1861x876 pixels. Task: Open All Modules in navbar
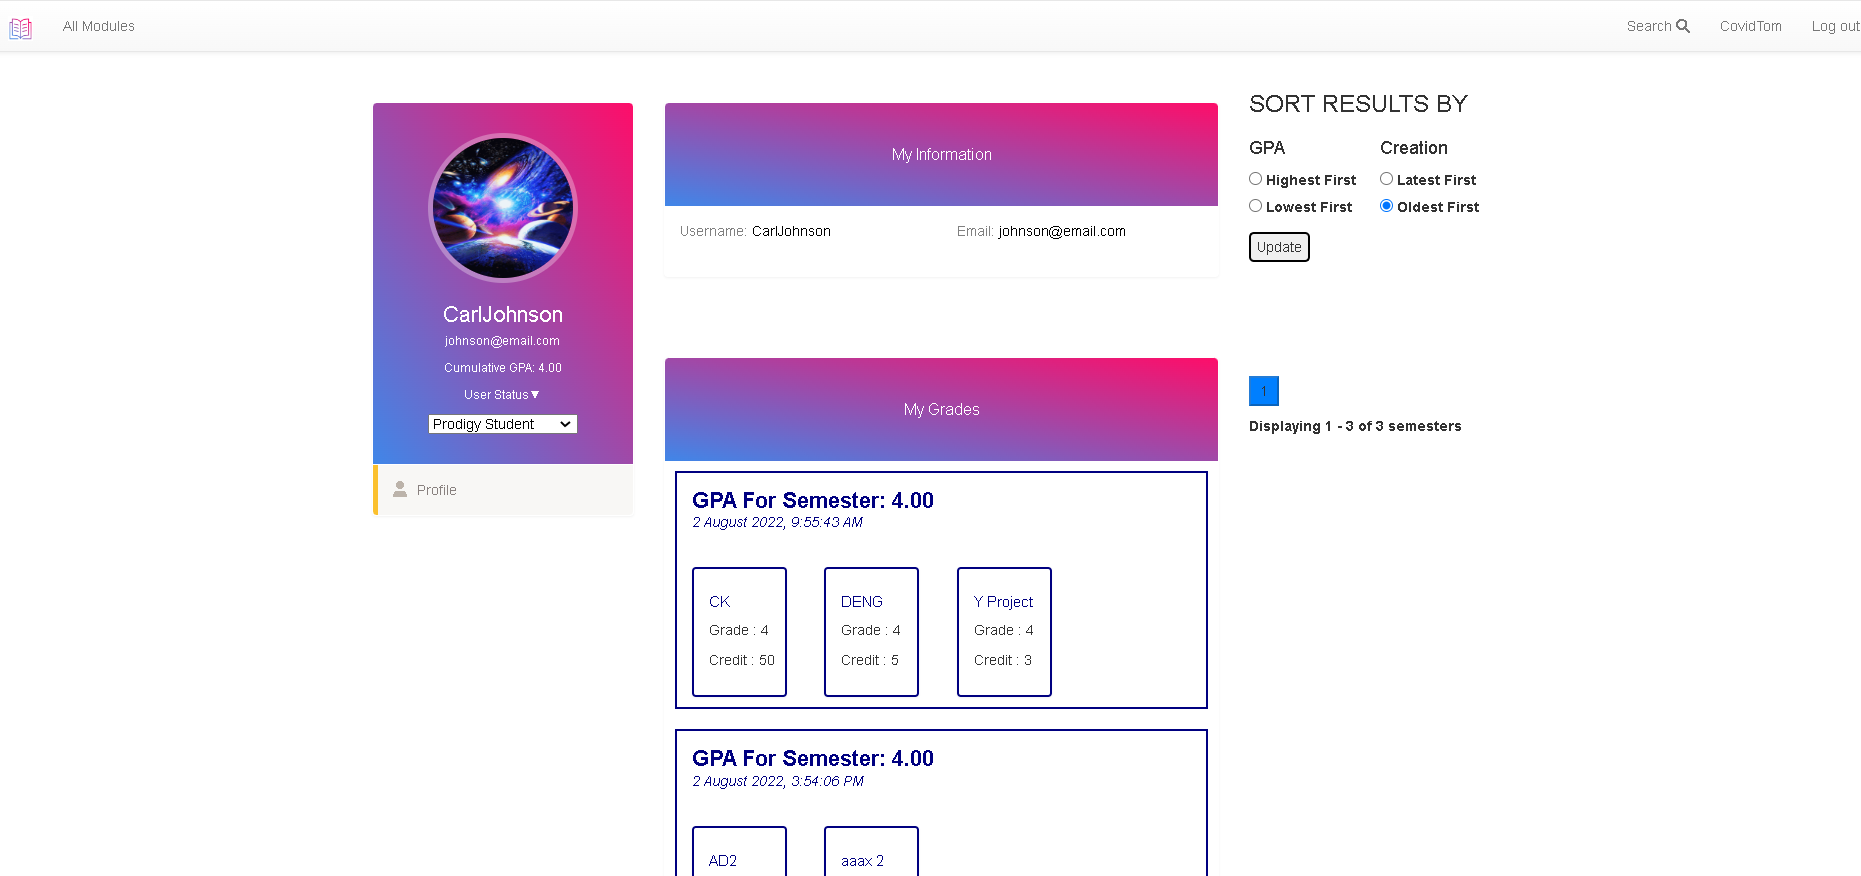(99, 26)
